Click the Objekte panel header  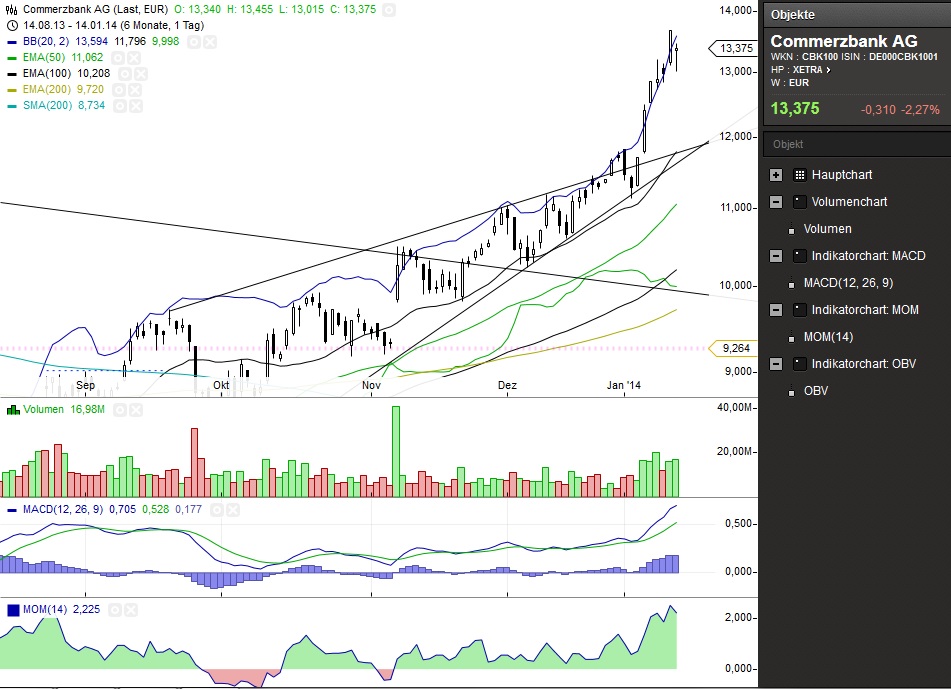tap(857, 15)
